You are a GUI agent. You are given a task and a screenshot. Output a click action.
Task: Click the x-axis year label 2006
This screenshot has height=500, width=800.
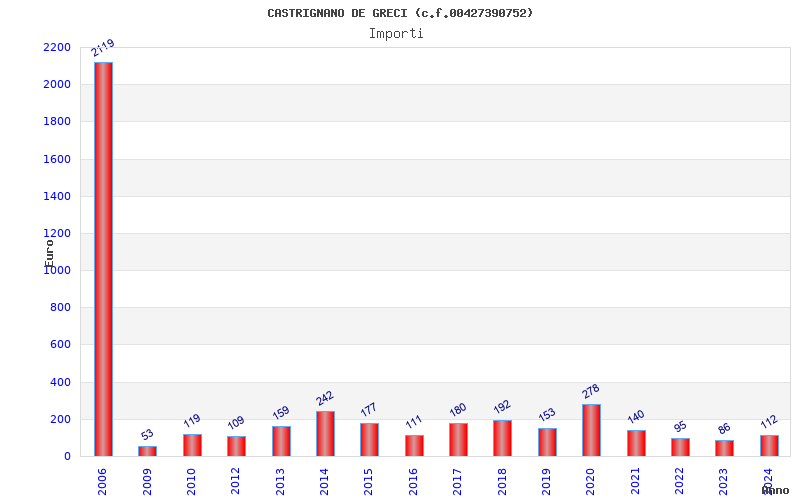102,482
